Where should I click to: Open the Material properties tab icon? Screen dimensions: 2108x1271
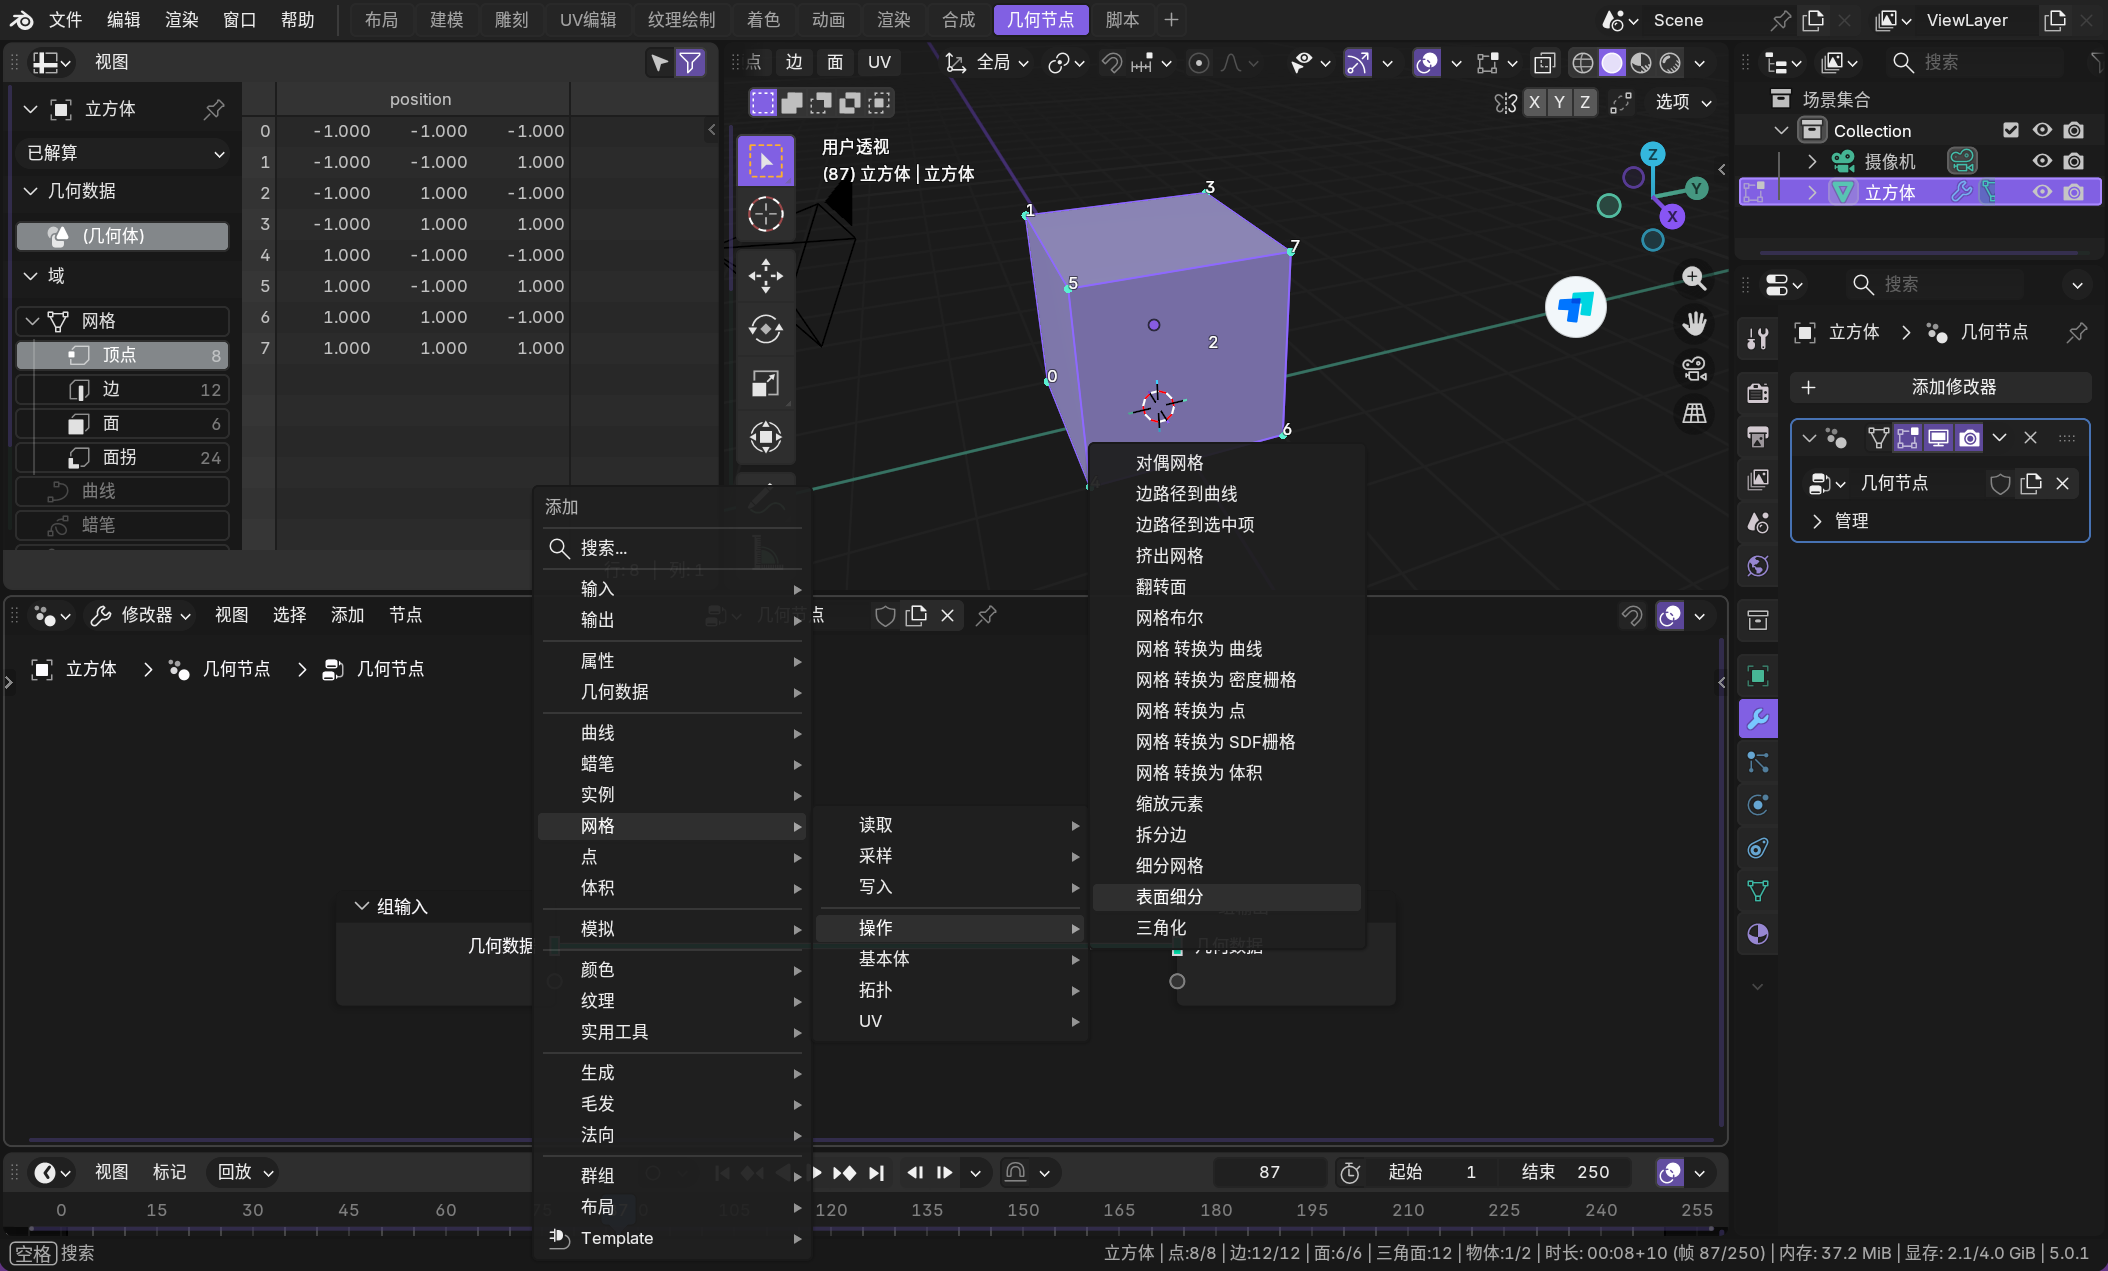1758,934
